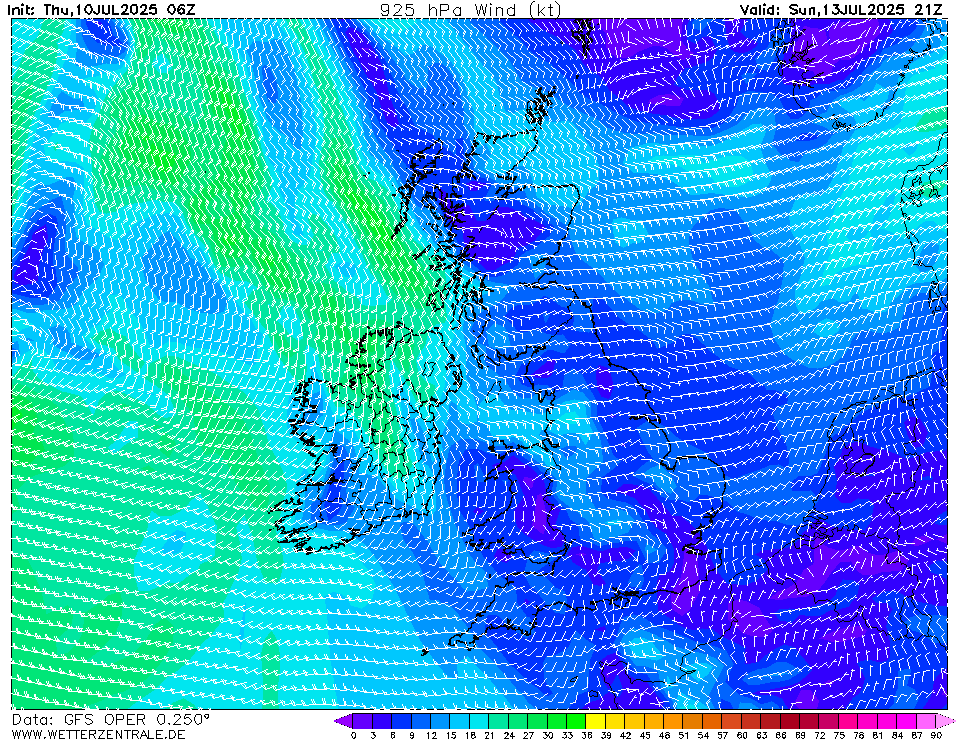Click the 'Data: GFS OPER 0.250°' text
Viewport: 959px width, 741px height.
(x=111, y=720)
